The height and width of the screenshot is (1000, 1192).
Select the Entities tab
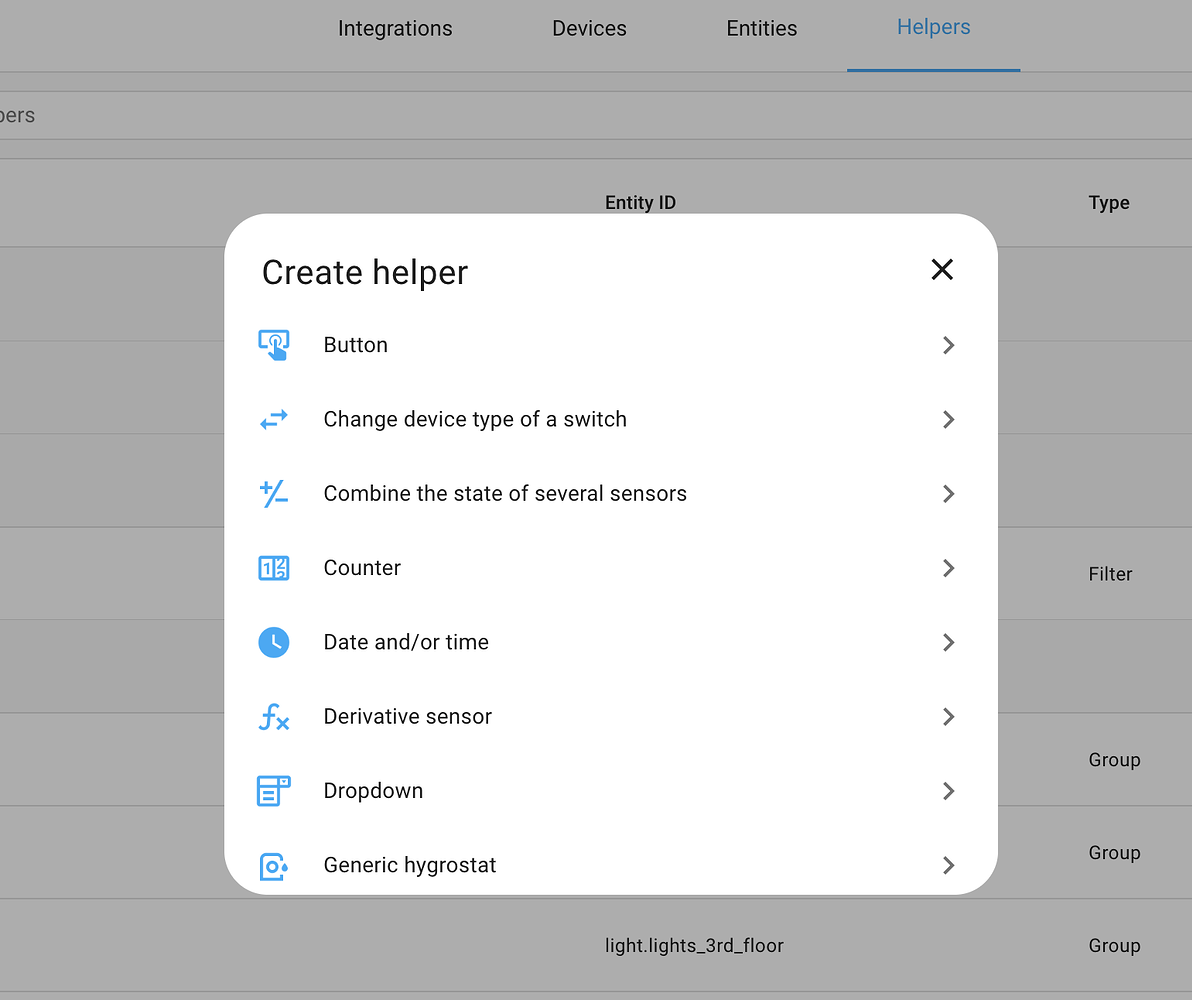(761, 28)
